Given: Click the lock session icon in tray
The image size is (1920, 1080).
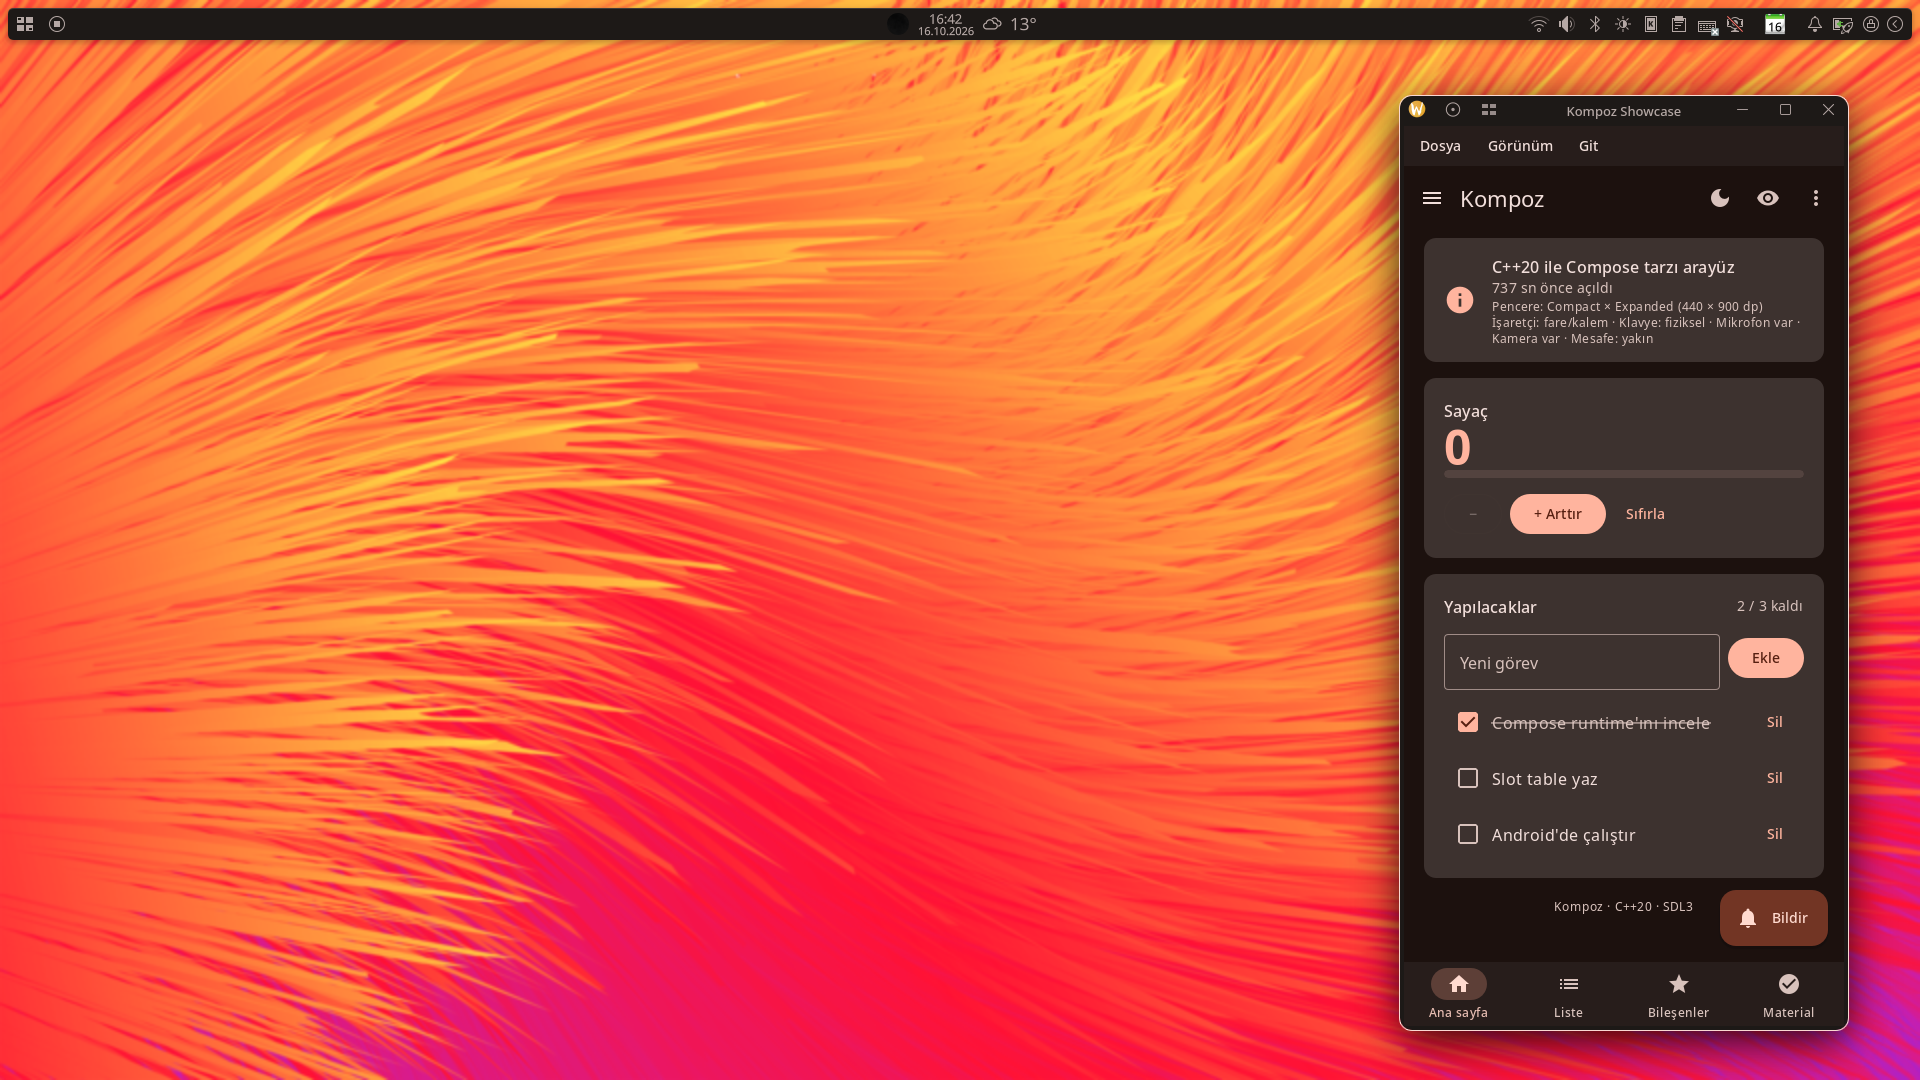Looking at the screenshot, I should (x=1871, y=24).
